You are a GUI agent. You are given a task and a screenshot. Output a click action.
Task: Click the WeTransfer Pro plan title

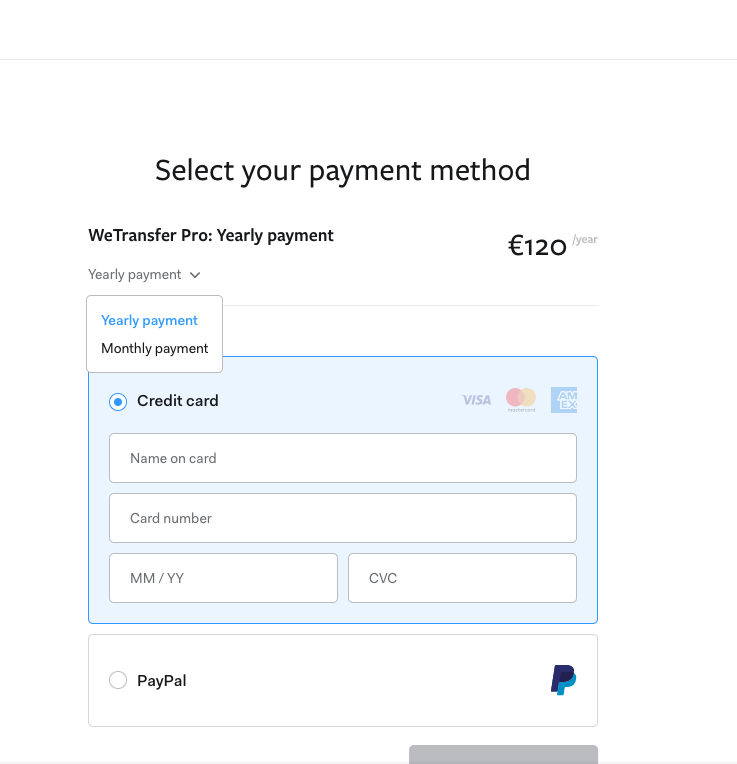pos(211,236)
